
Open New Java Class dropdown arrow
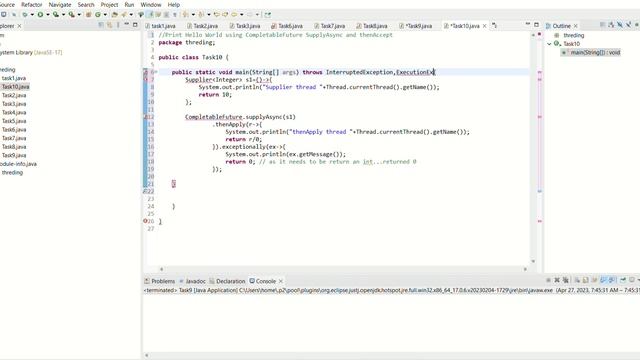[x=105, y=15]
